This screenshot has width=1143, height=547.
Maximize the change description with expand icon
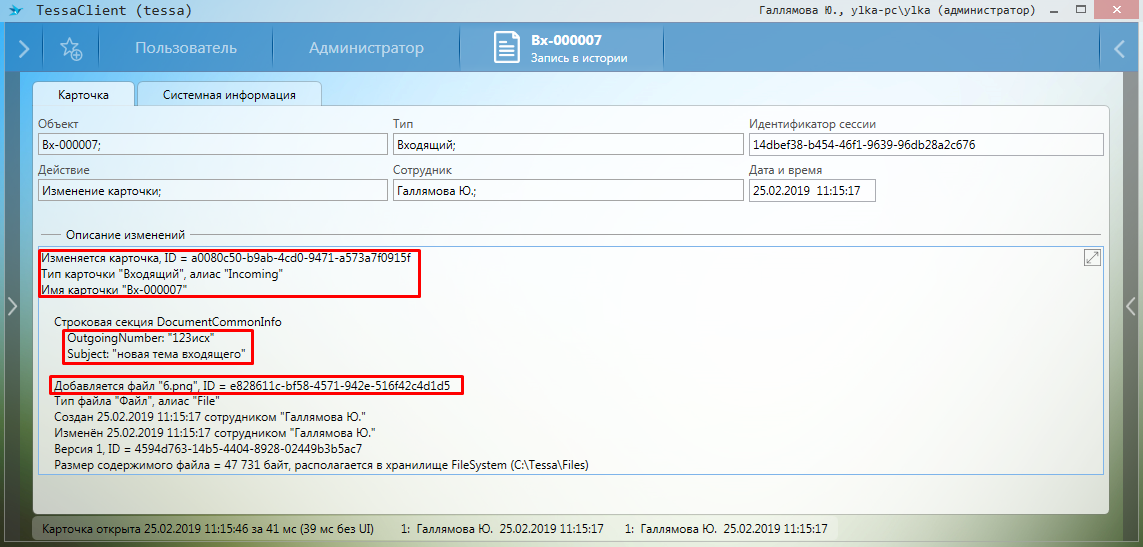[x=1092, y=258]
